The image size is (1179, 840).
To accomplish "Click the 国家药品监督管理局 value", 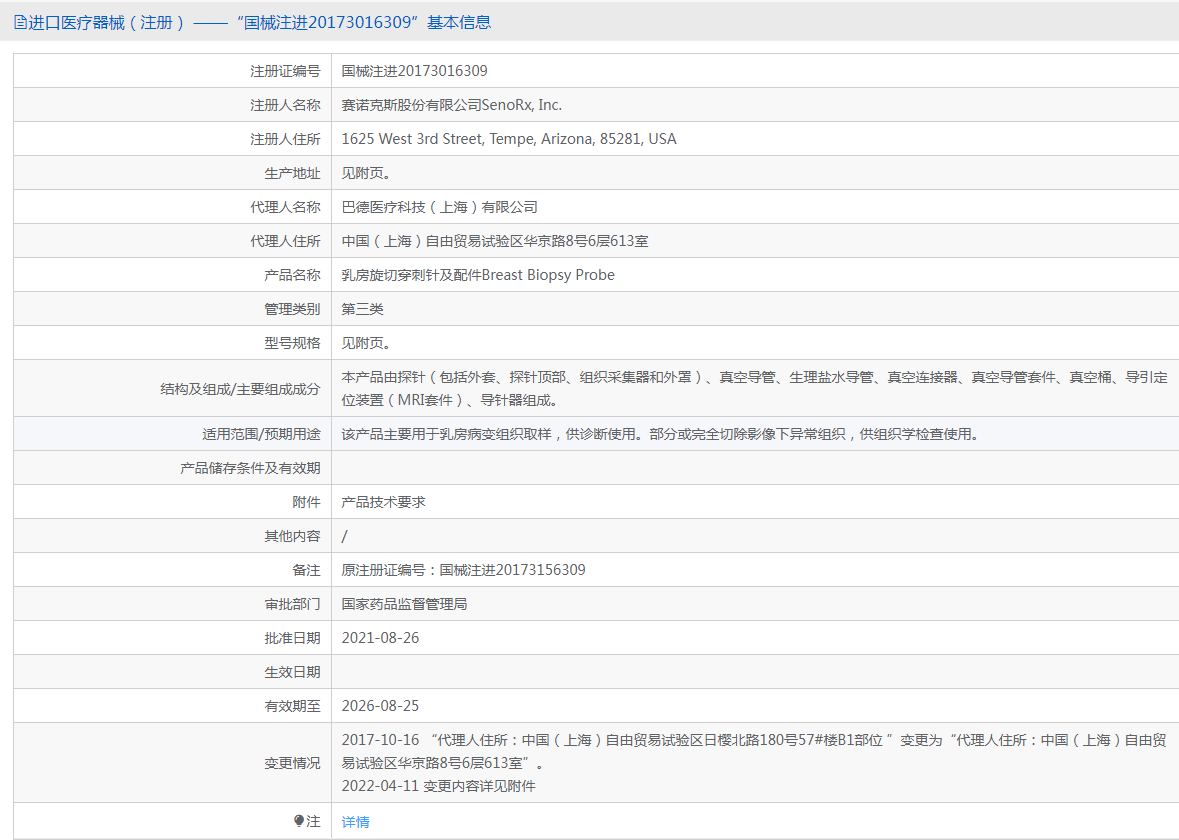I will click(405, 605).
